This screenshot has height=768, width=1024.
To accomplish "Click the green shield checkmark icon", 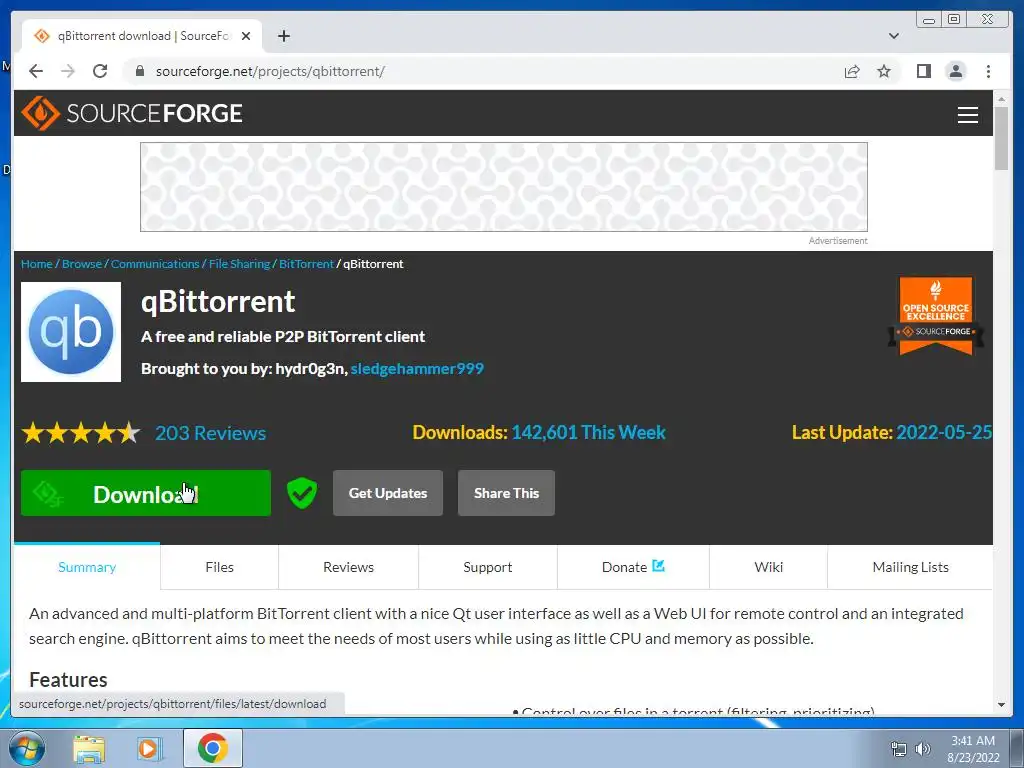I will [x=302, y=493].
